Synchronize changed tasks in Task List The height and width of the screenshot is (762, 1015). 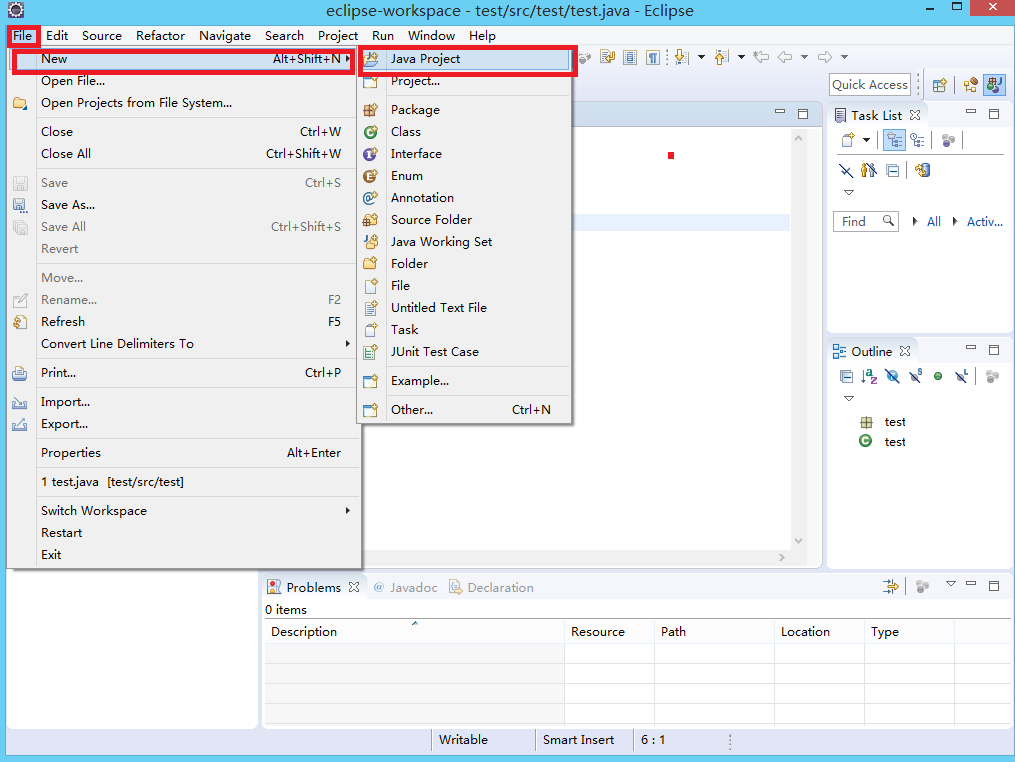[922, 170]
